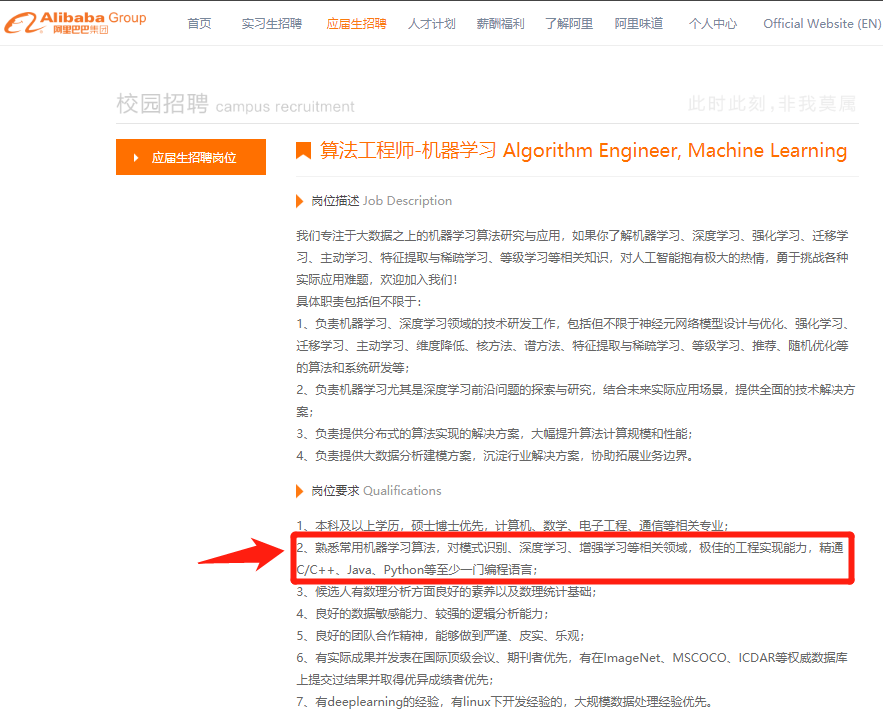The height and width of the screenshot is (714, 883).
Task: Click the line 具体职责包括但不限于
Action: coord(359,302)
